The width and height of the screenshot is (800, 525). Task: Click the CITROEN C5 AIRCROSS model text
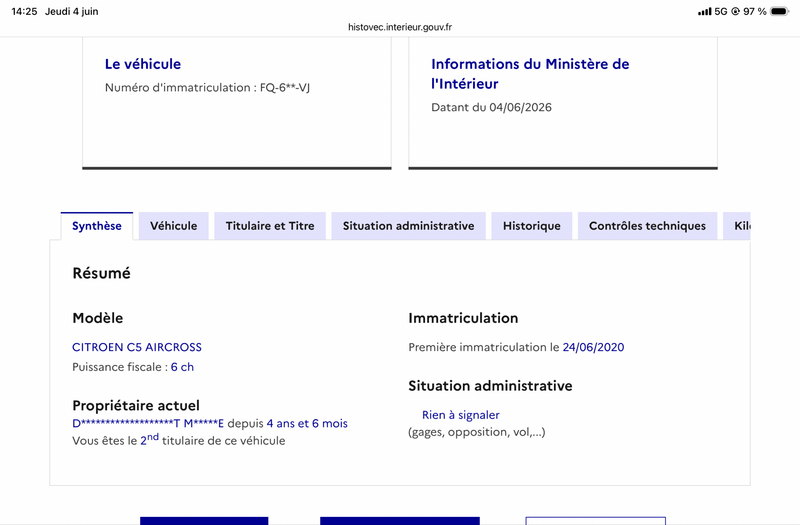tap(137, 347)
